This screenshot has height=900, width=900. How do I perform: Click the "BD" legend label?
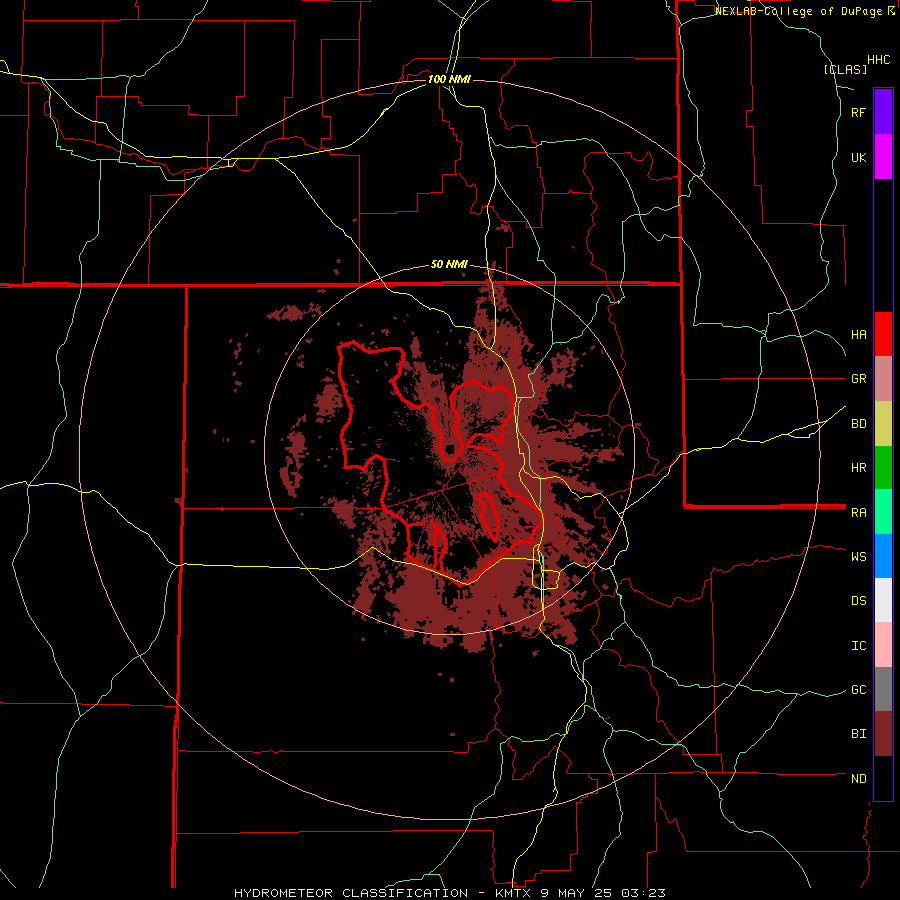coord(858,424)
